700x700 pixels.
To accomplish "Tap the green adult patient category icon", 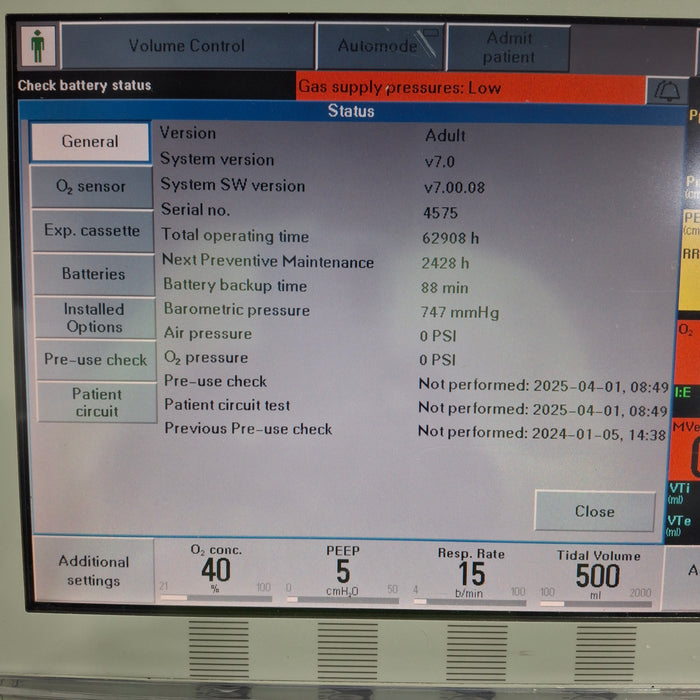I will click(38, 46).
